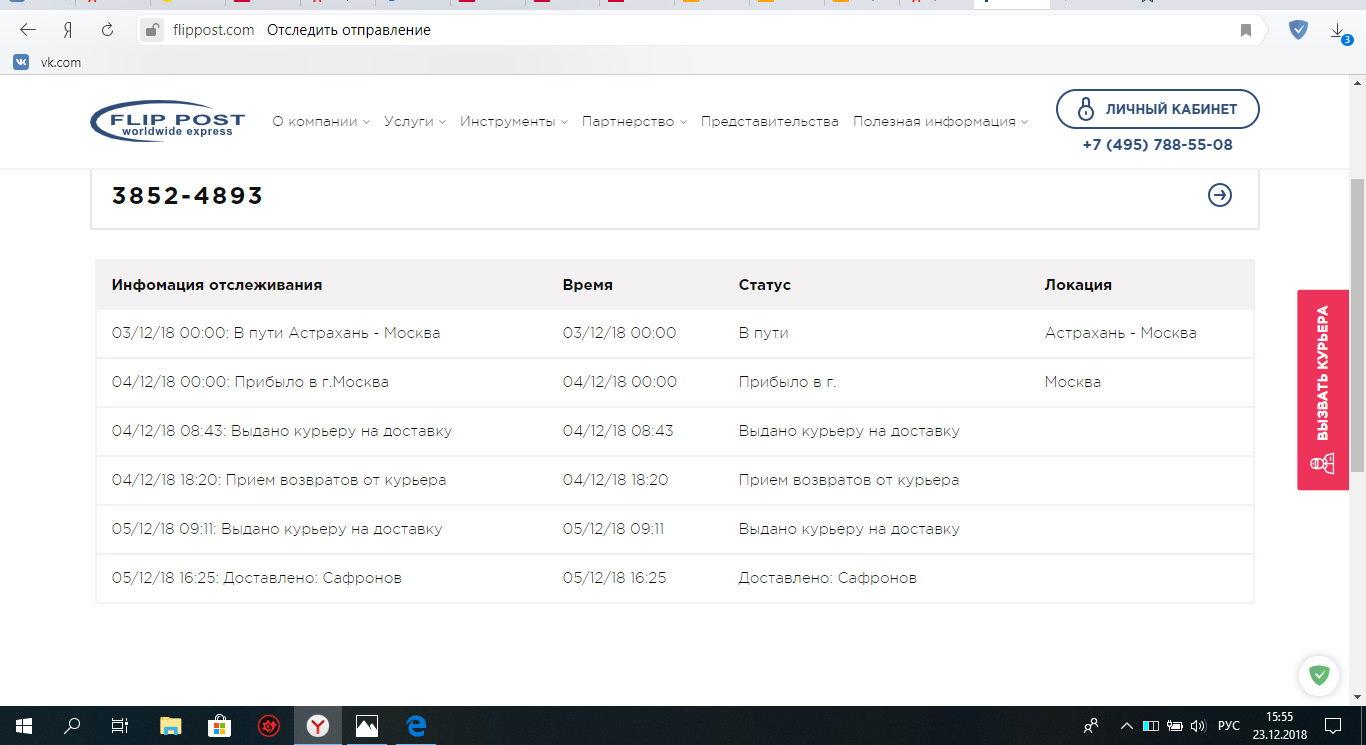
Task: Click the red circular app taskbar icon
Action: tap(269, 726)
